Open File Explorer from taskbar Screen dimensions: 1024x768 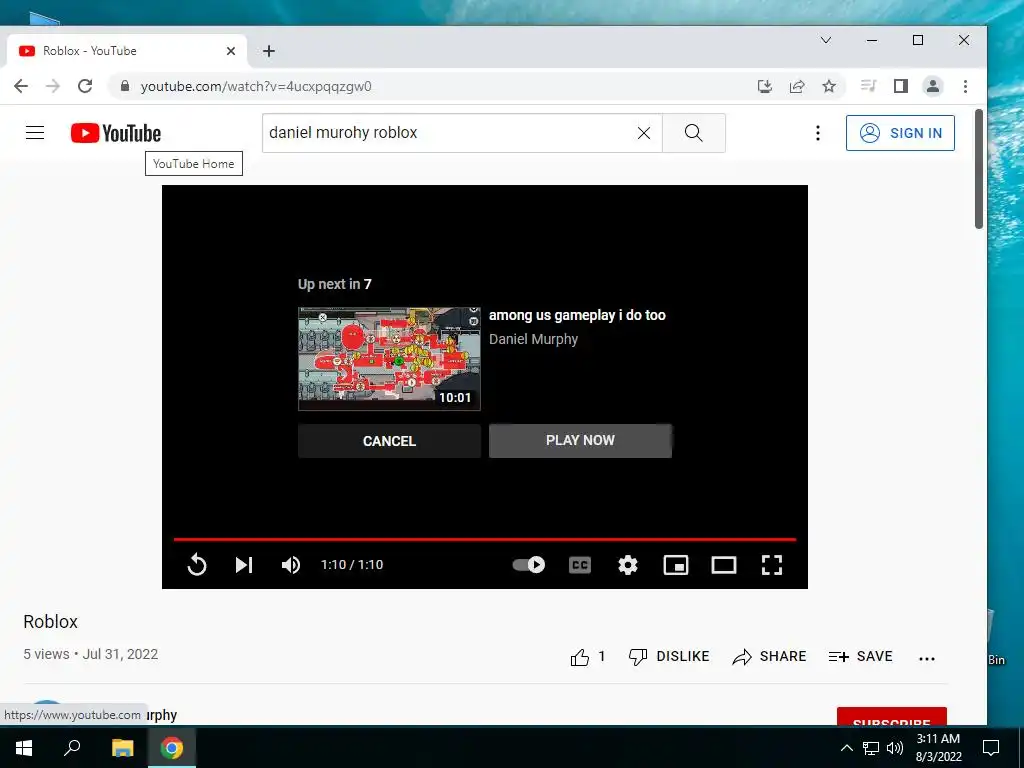pyautogui.click(x=122, y=747)
